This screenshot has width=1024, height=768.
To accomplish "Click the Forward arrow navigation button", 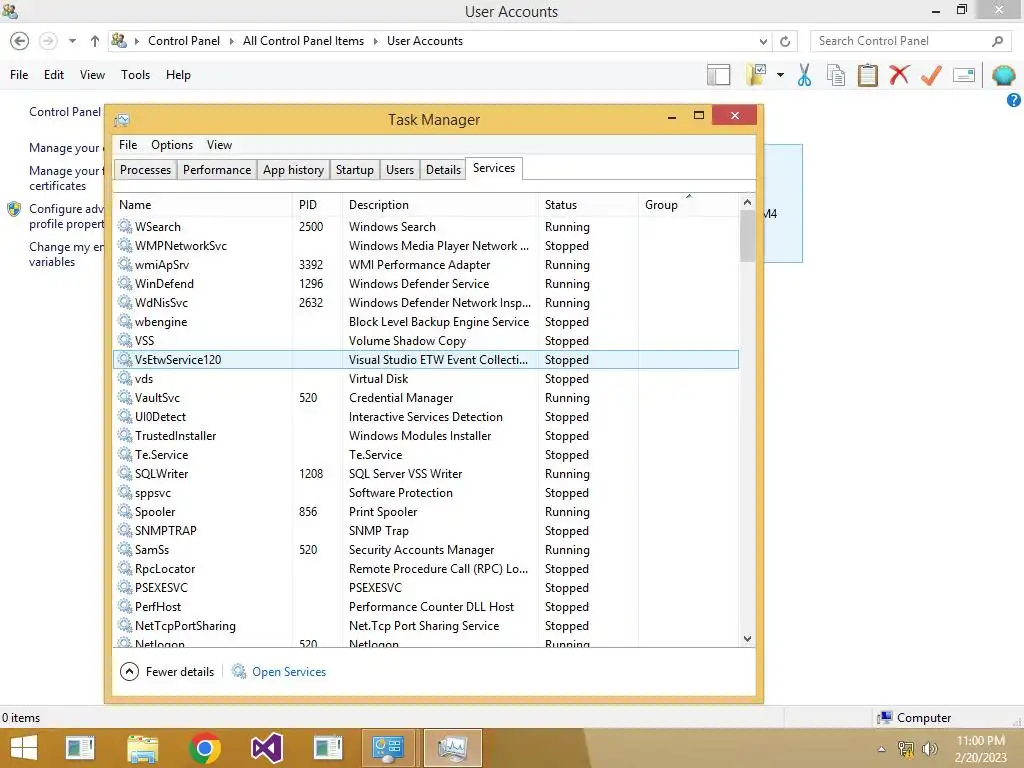I will pyautogui.click(x=48, y=41).
